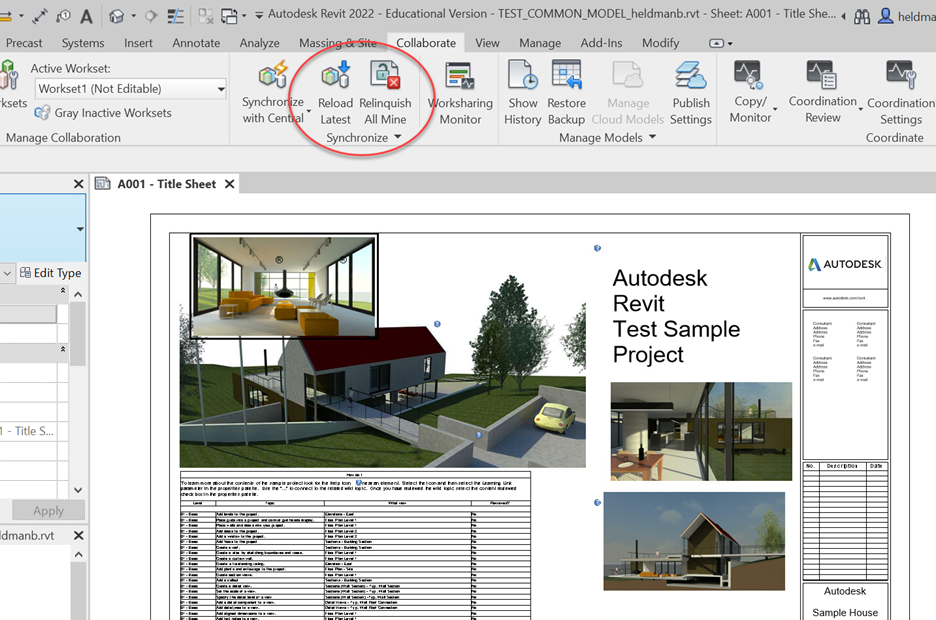The image size is (936, 620).
Task: Open the View ribbon tab
Action: coord(487,43)
